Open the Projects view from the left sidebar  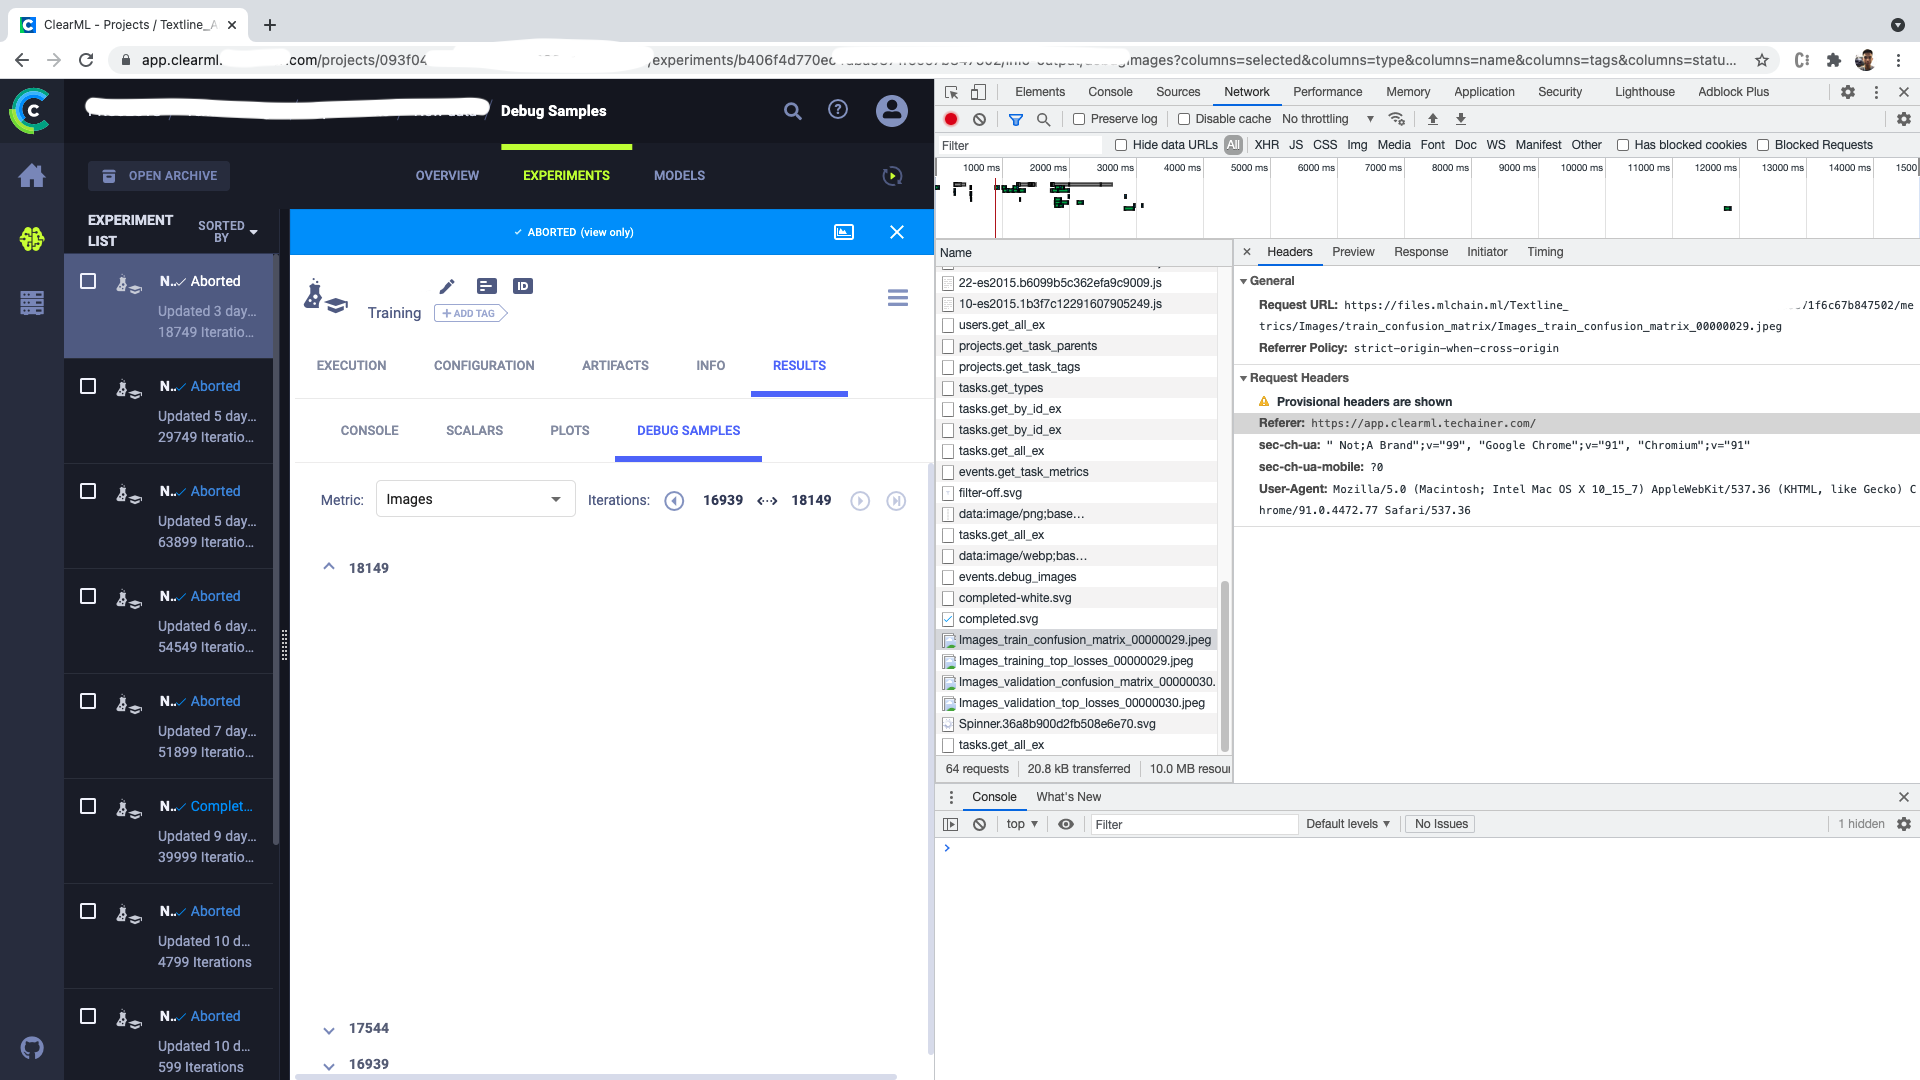point(31,240)
